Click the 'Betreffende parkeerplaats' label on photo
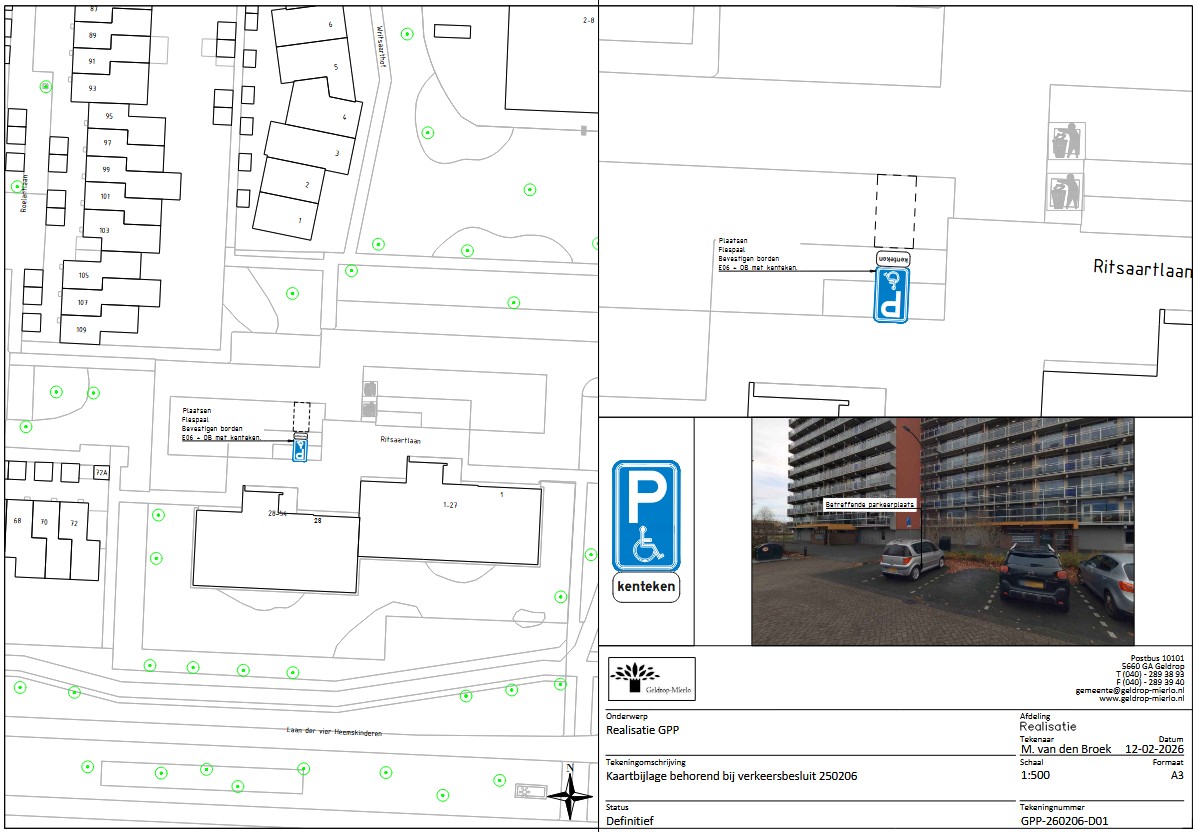Screen dimensions: 1198x832 [870, 505]
